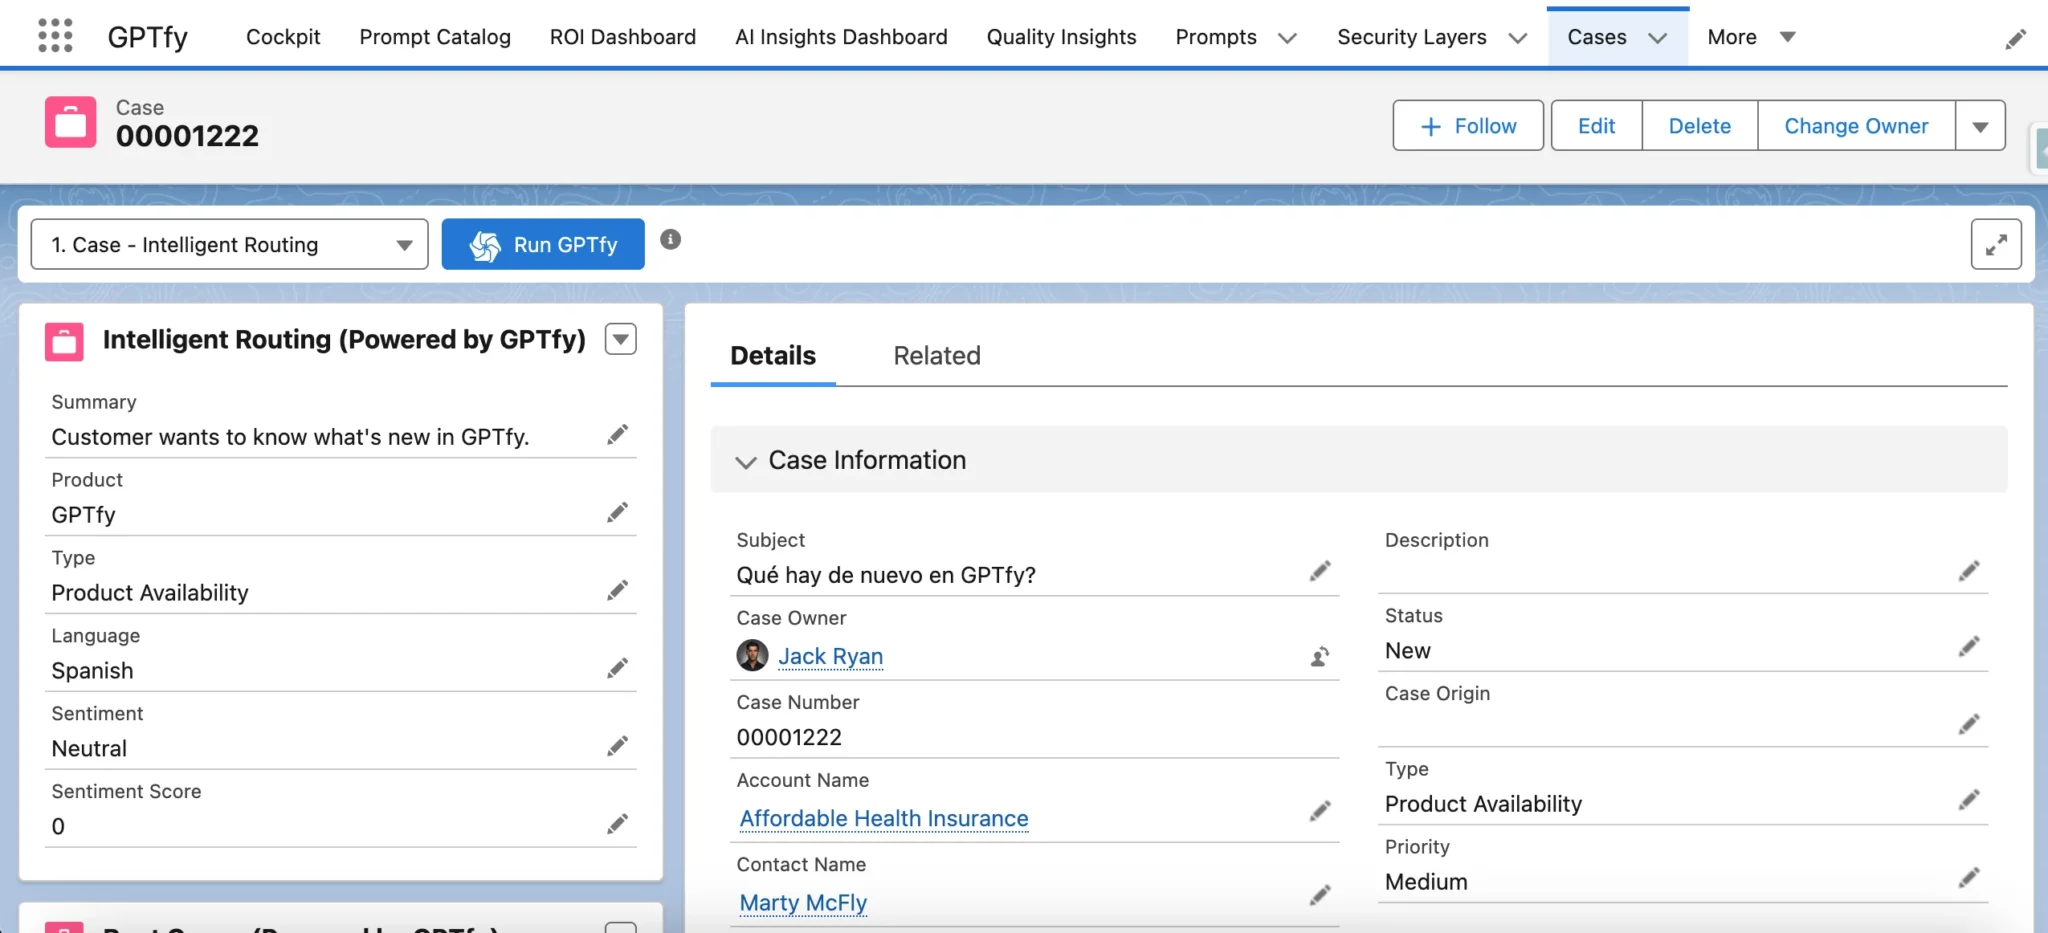Edit the Subject field using pencil icon
2048x933 pixels.
(1320, 571)
